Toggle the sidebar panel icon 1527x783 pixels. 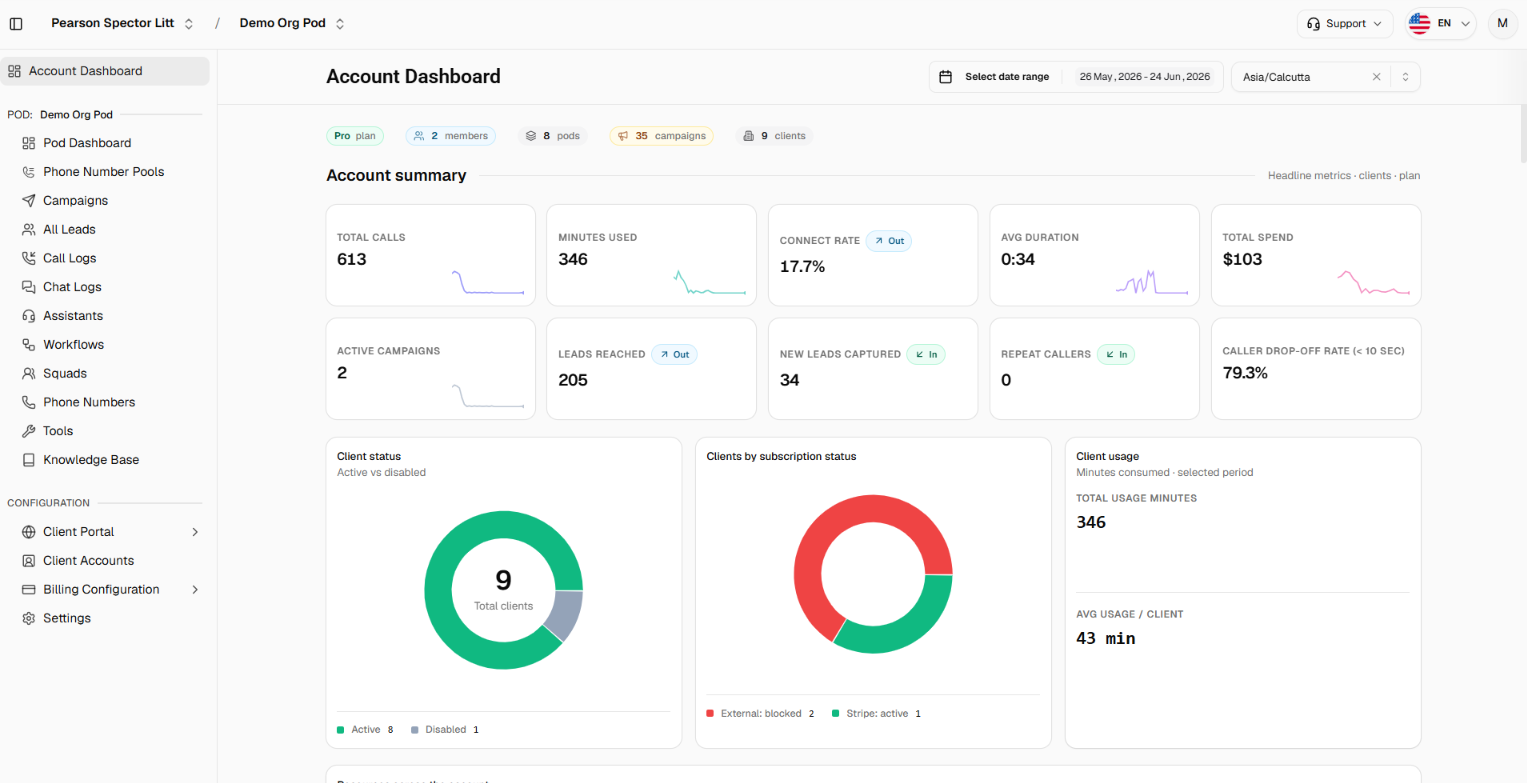[16, 23]
